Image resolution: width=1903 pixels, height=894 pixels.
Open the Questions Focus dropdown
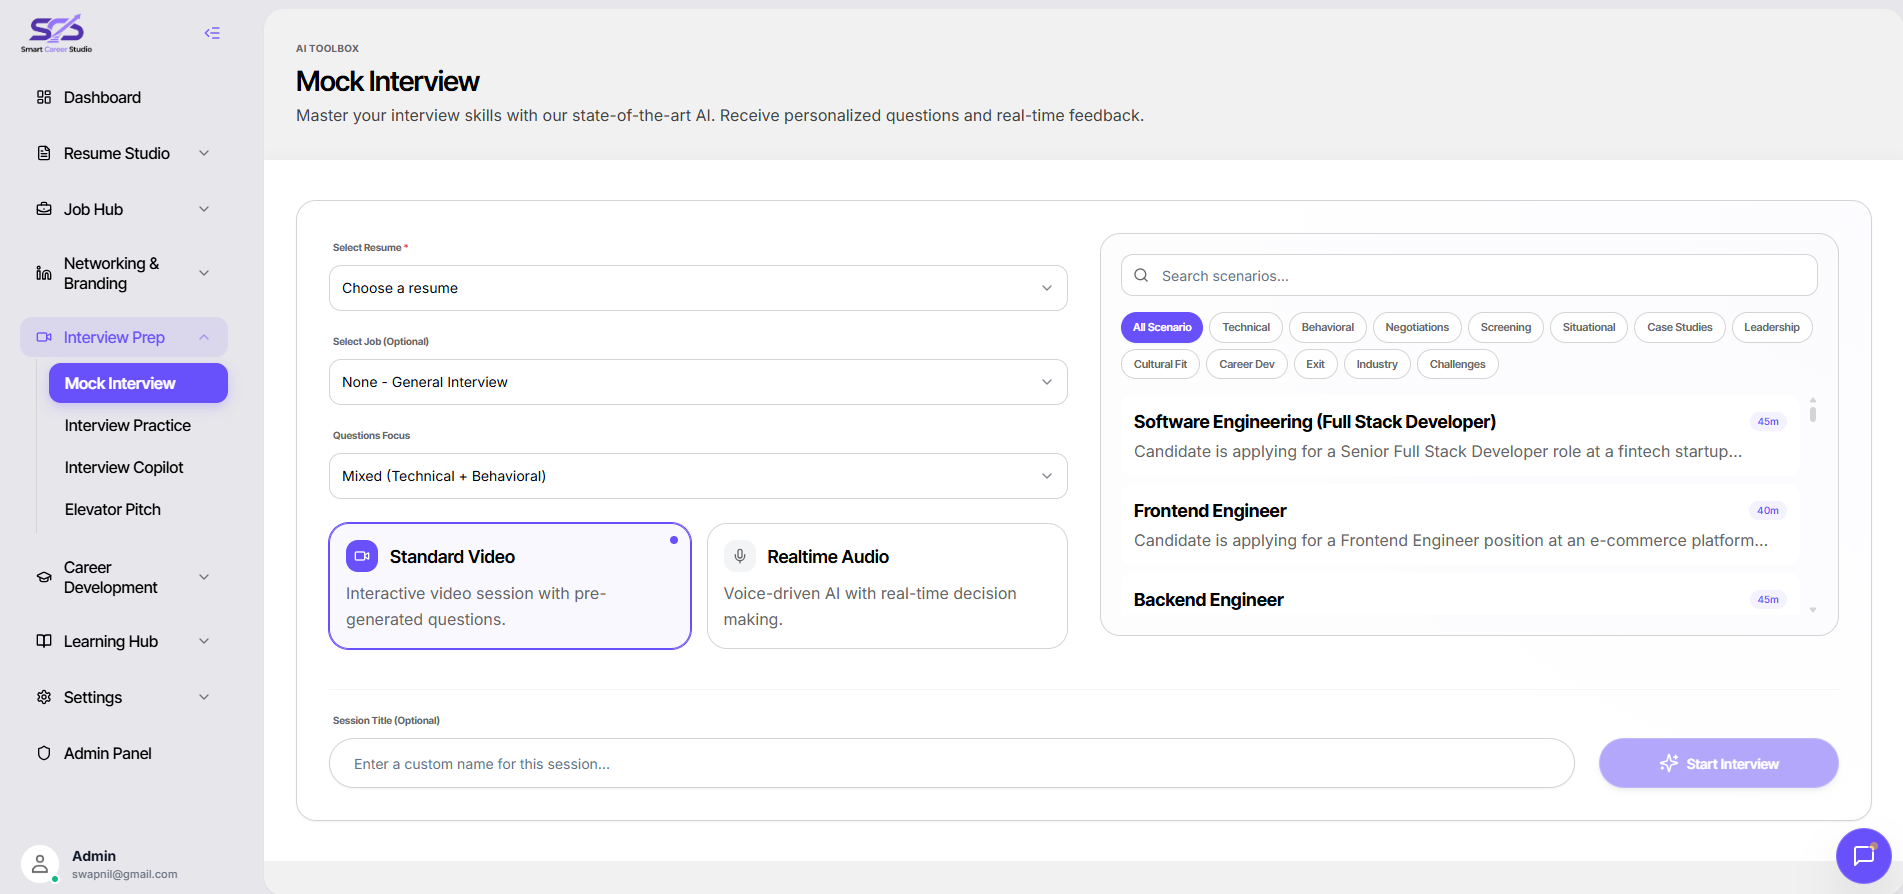click(x=698, y=476)
